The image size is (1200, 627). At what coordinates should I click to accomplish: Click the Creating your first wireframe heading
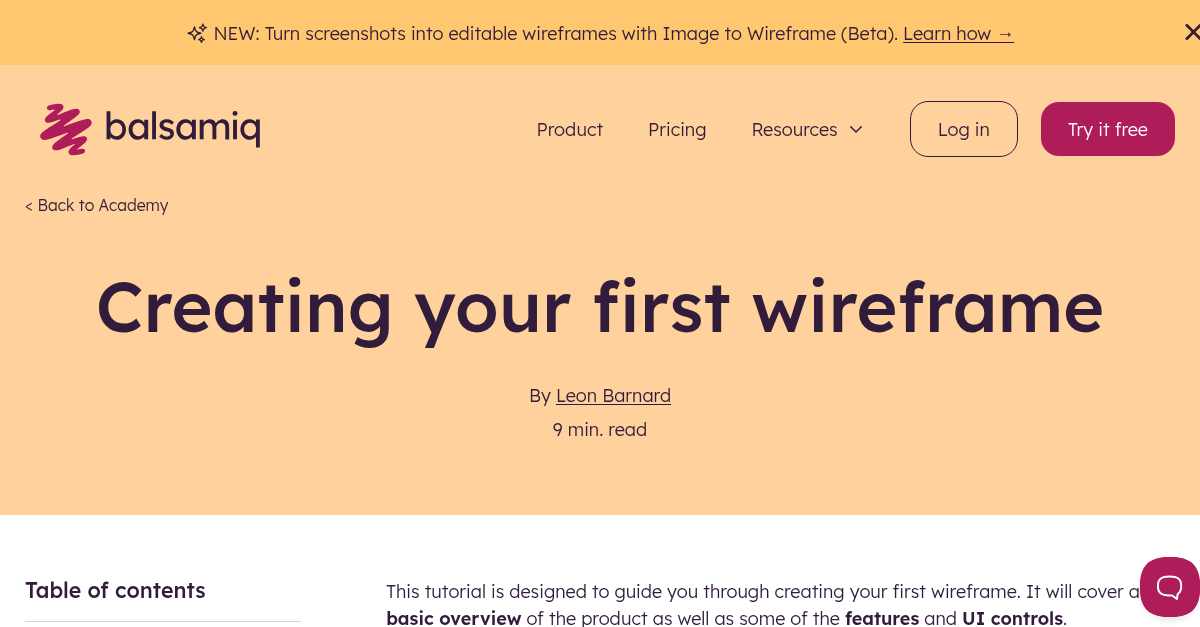pos(600,308)
